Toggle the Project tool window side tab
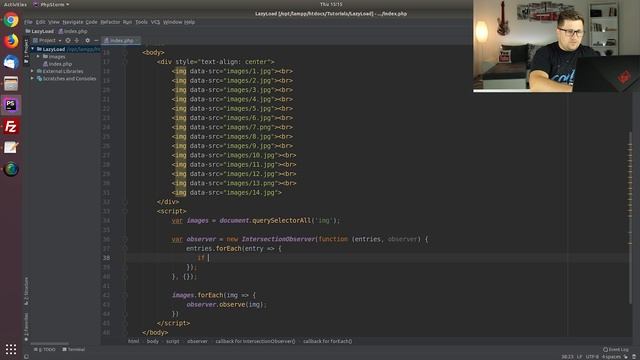 pyautogui.click(x=27, y=51)
